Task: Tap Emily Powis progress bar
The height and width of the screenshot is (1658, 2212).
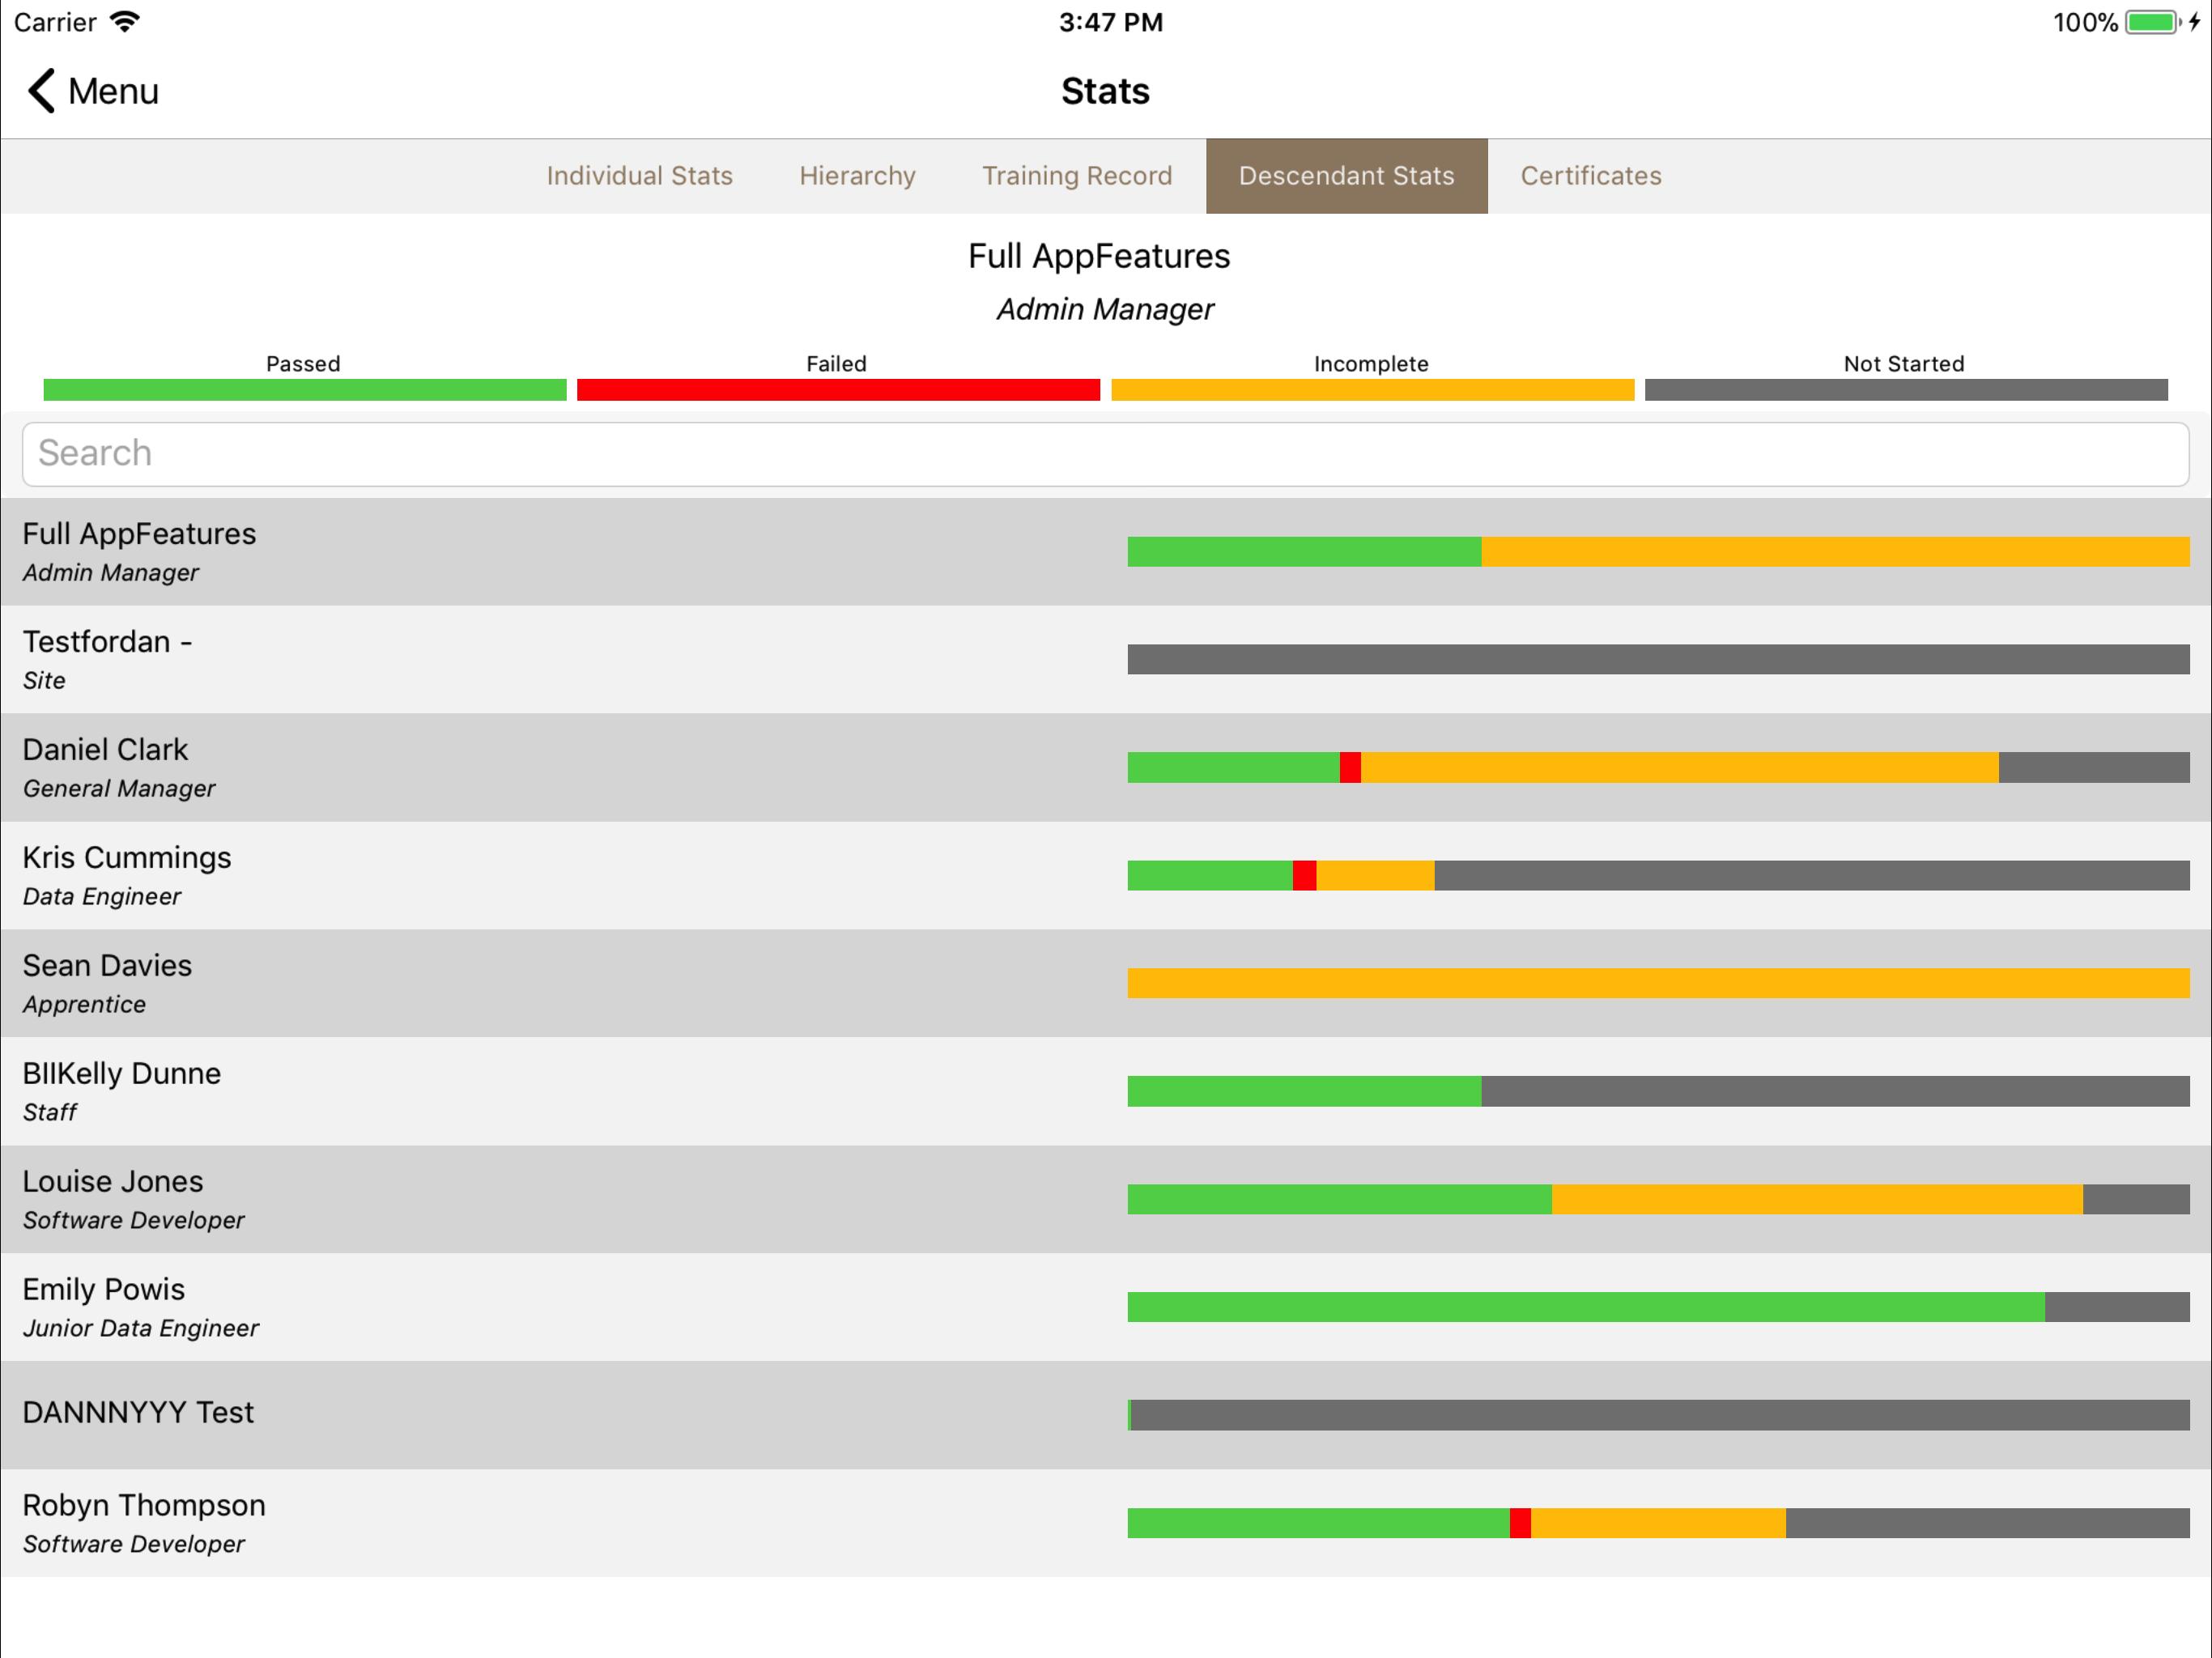Action: pos(1658,1307)
